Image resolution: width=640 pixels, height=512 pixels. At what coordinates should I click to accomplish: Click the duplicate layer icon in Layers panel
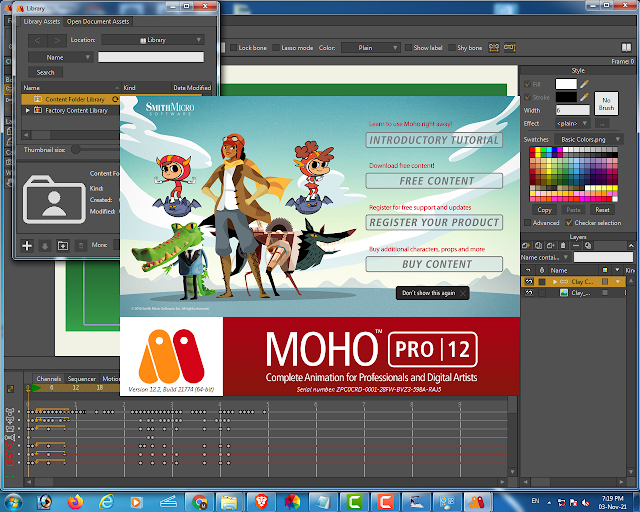[x=539, y=245]
